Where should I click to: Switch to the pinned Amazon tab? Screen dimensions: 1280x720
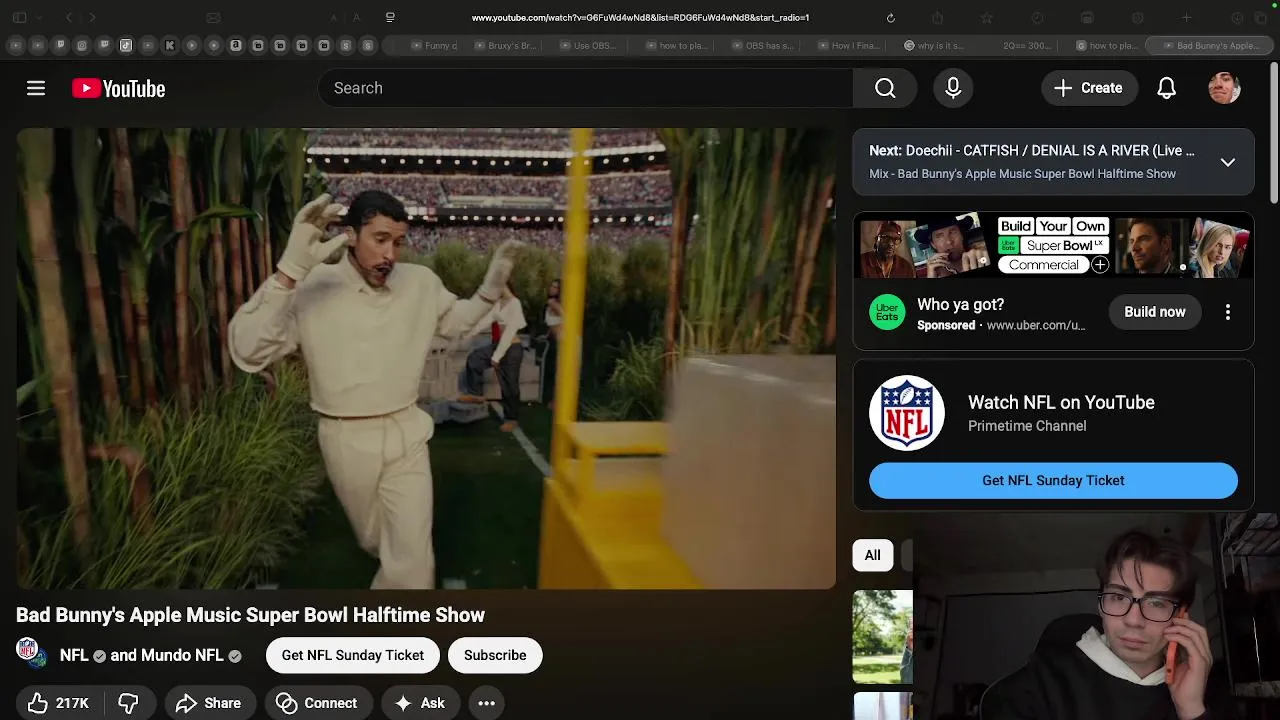coord(236,45)
